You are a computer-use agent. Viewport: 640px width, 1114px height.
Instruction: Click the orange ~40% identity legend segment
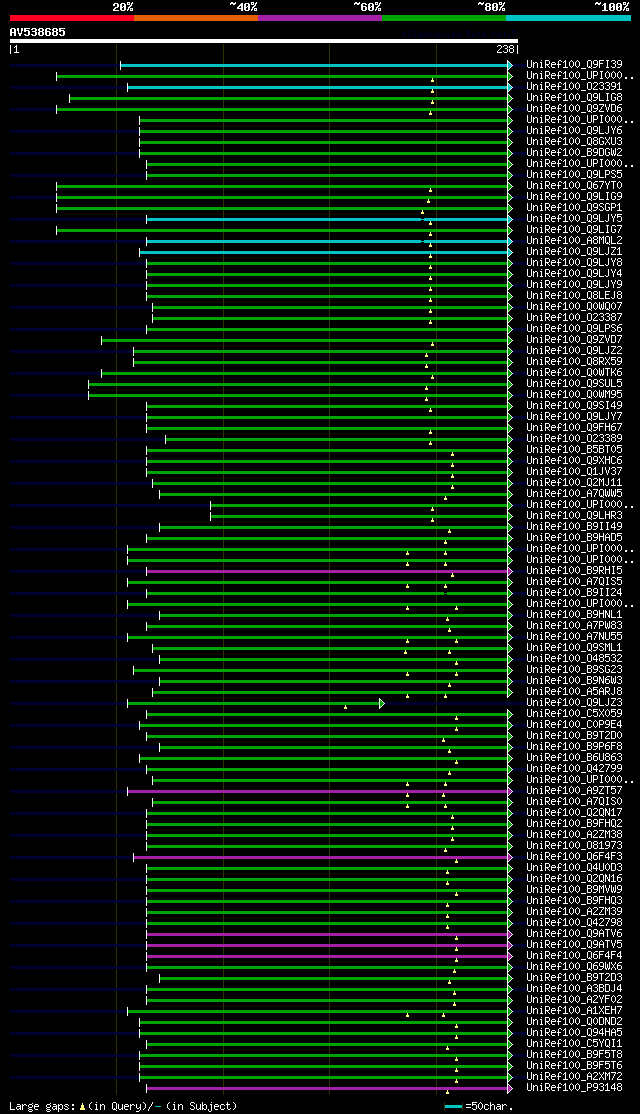[x=196, y=18]
